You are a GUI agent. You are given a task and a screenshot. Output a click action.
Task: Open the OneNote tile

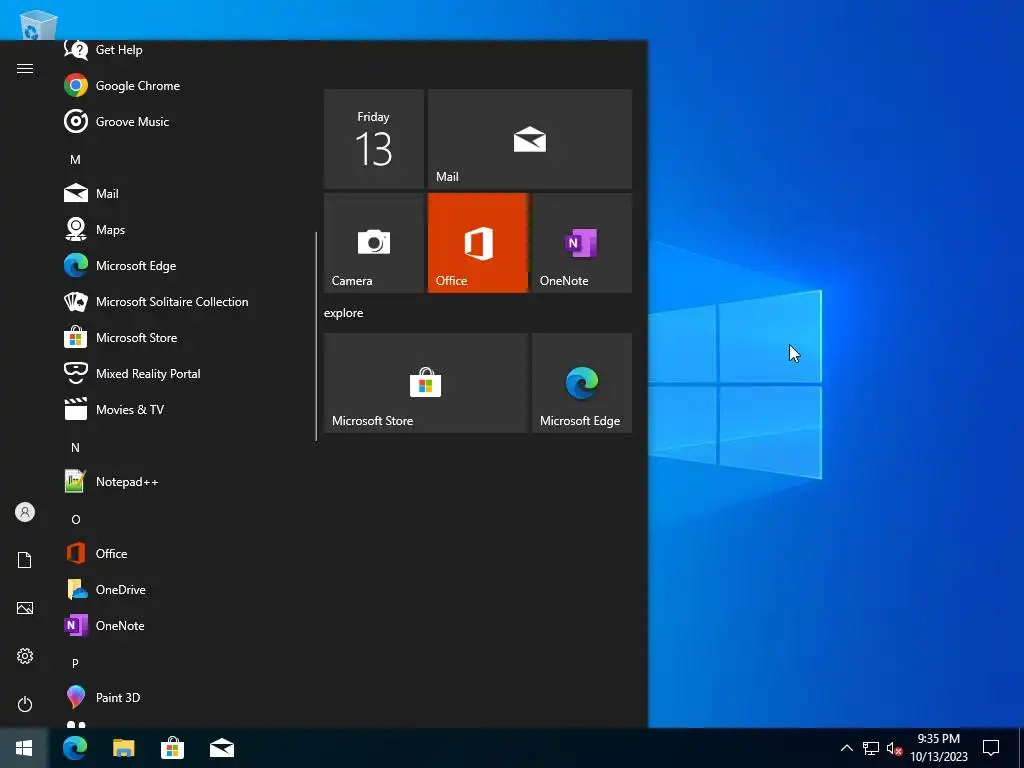582,243
